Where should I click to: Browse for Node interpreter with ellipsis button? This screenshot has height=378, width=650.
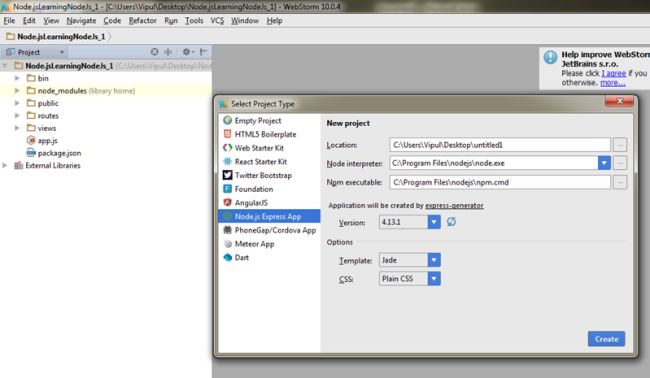(620, 163)
